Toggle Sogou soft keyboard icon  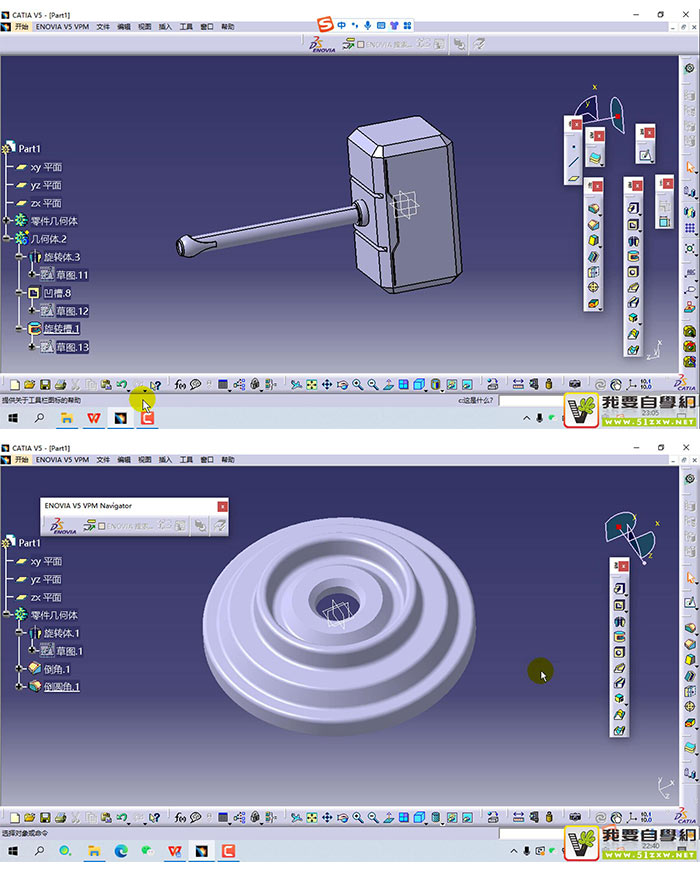pyautogui.click(x=381, y=25)
